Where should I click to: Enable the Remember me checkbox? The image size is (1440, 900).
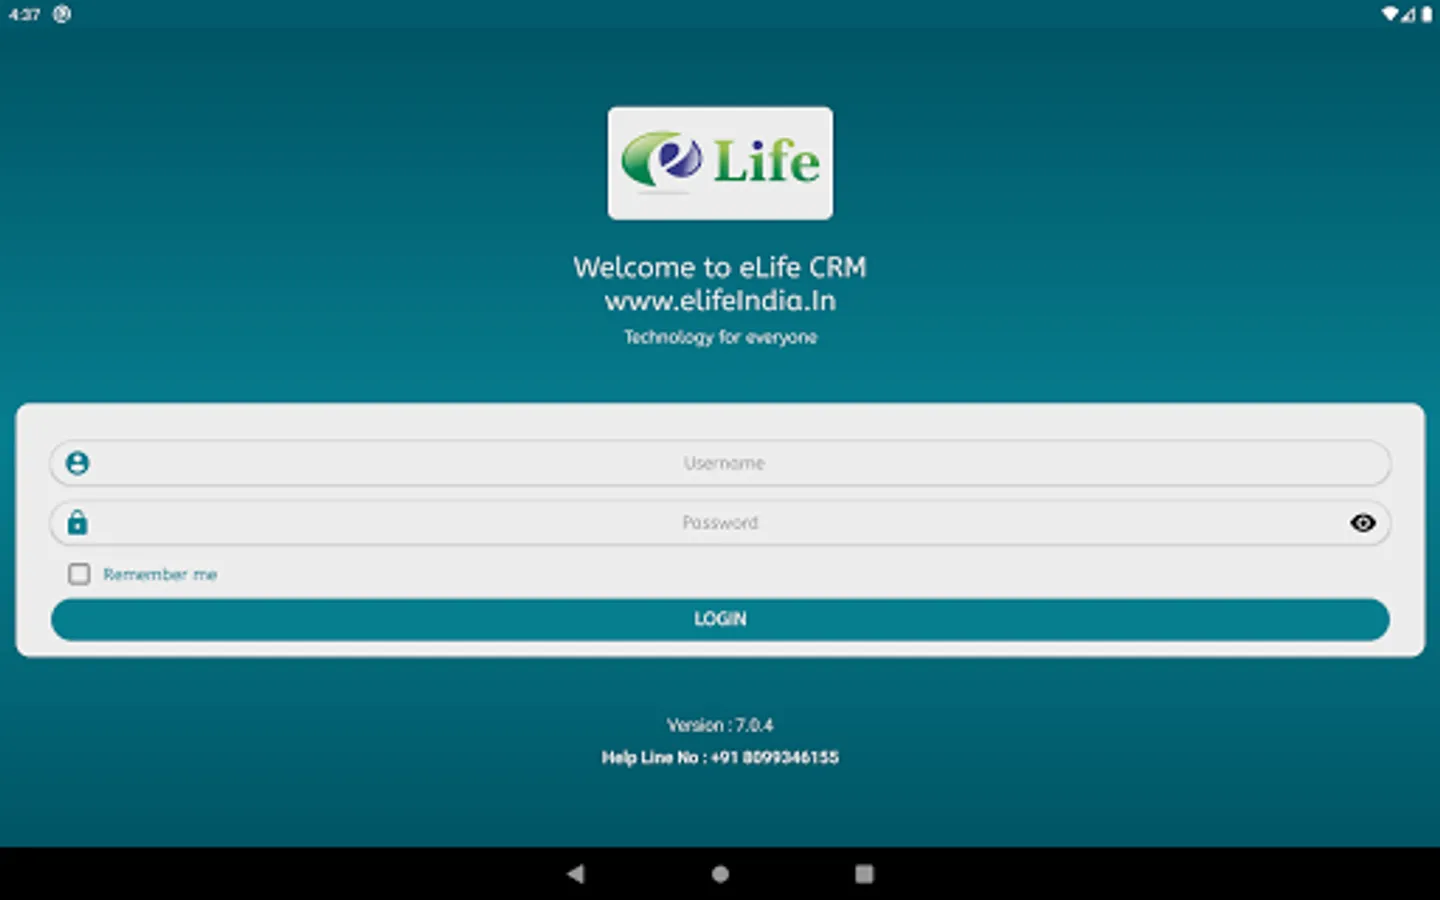[79, 574]
